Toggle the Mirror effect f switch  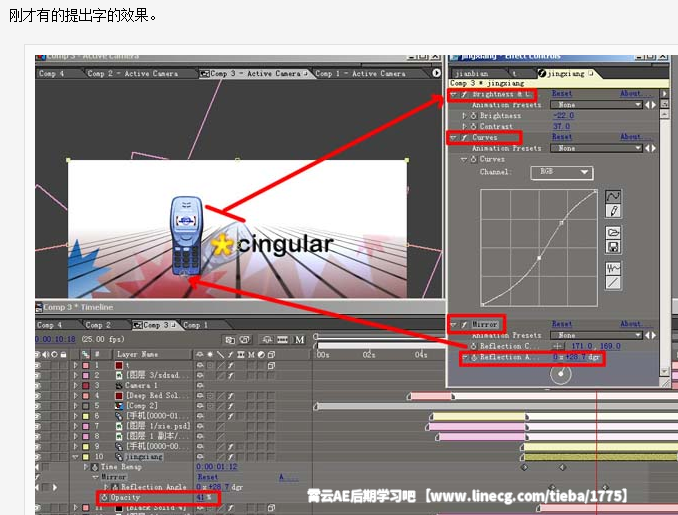(x=464, y=324)
